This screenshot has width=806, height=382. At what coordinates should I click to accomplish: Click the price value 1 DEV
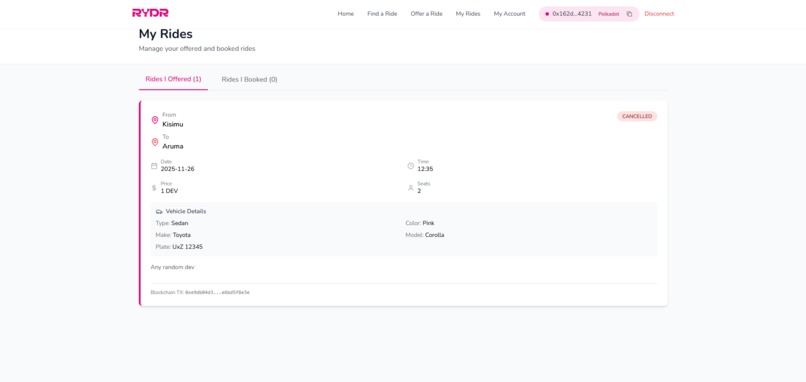pos(169,191)
